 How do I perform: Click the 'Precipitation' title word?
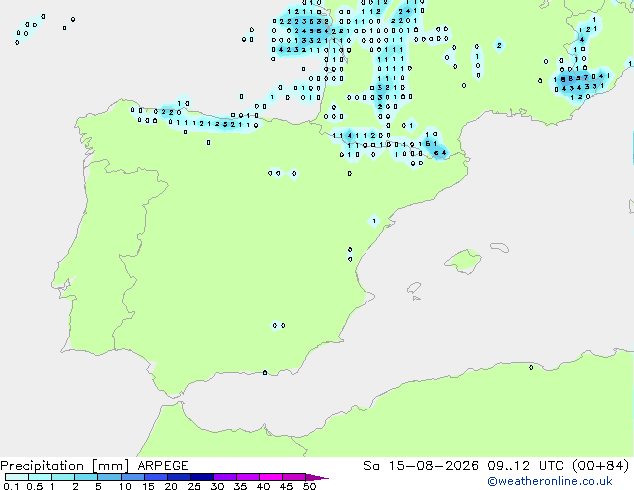42,466
